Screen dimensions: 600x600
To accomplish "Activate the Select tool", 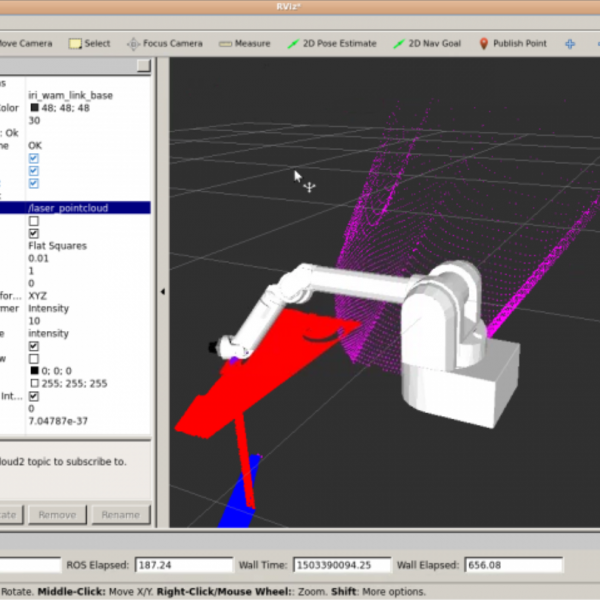I will coord(89,43).
